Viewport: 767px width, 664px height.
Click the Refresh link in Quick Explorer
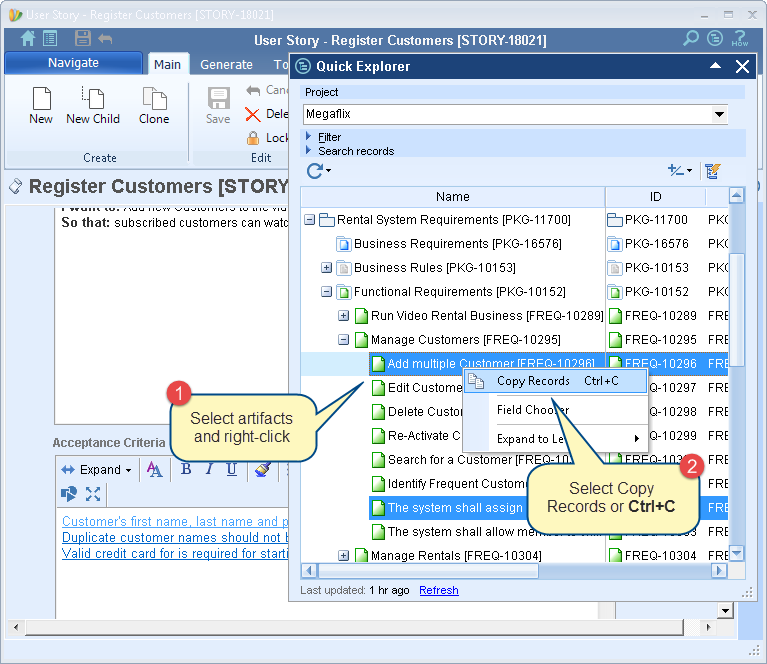pos(439,590)
